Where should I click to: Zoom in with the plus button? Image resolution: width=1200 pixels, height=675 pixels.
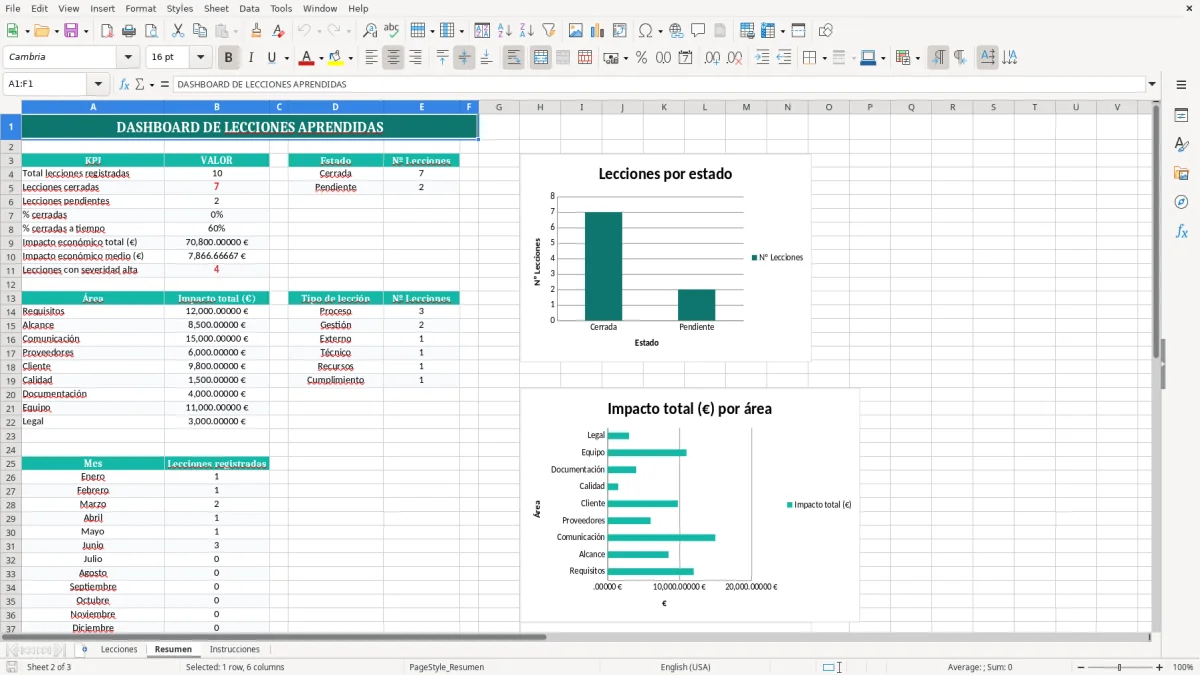1160,667
